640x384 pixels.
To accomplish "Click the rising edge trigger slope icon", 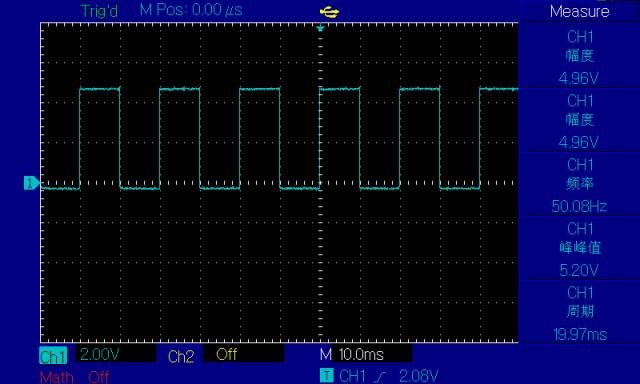I will (380, 376).
